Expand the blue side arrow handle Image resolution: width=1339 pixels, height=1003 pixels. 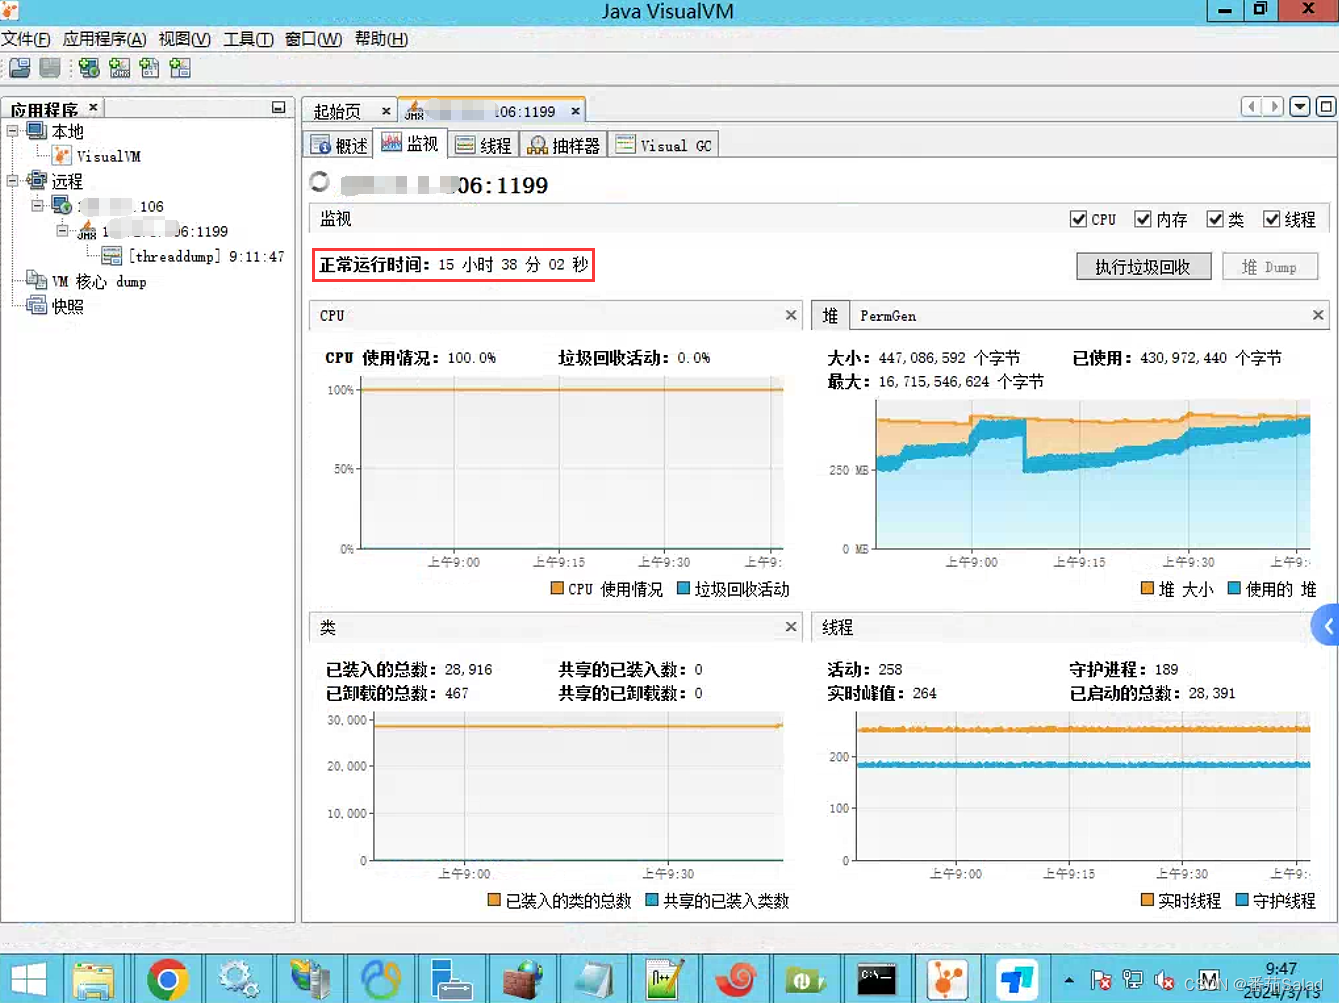[1327, 627]
